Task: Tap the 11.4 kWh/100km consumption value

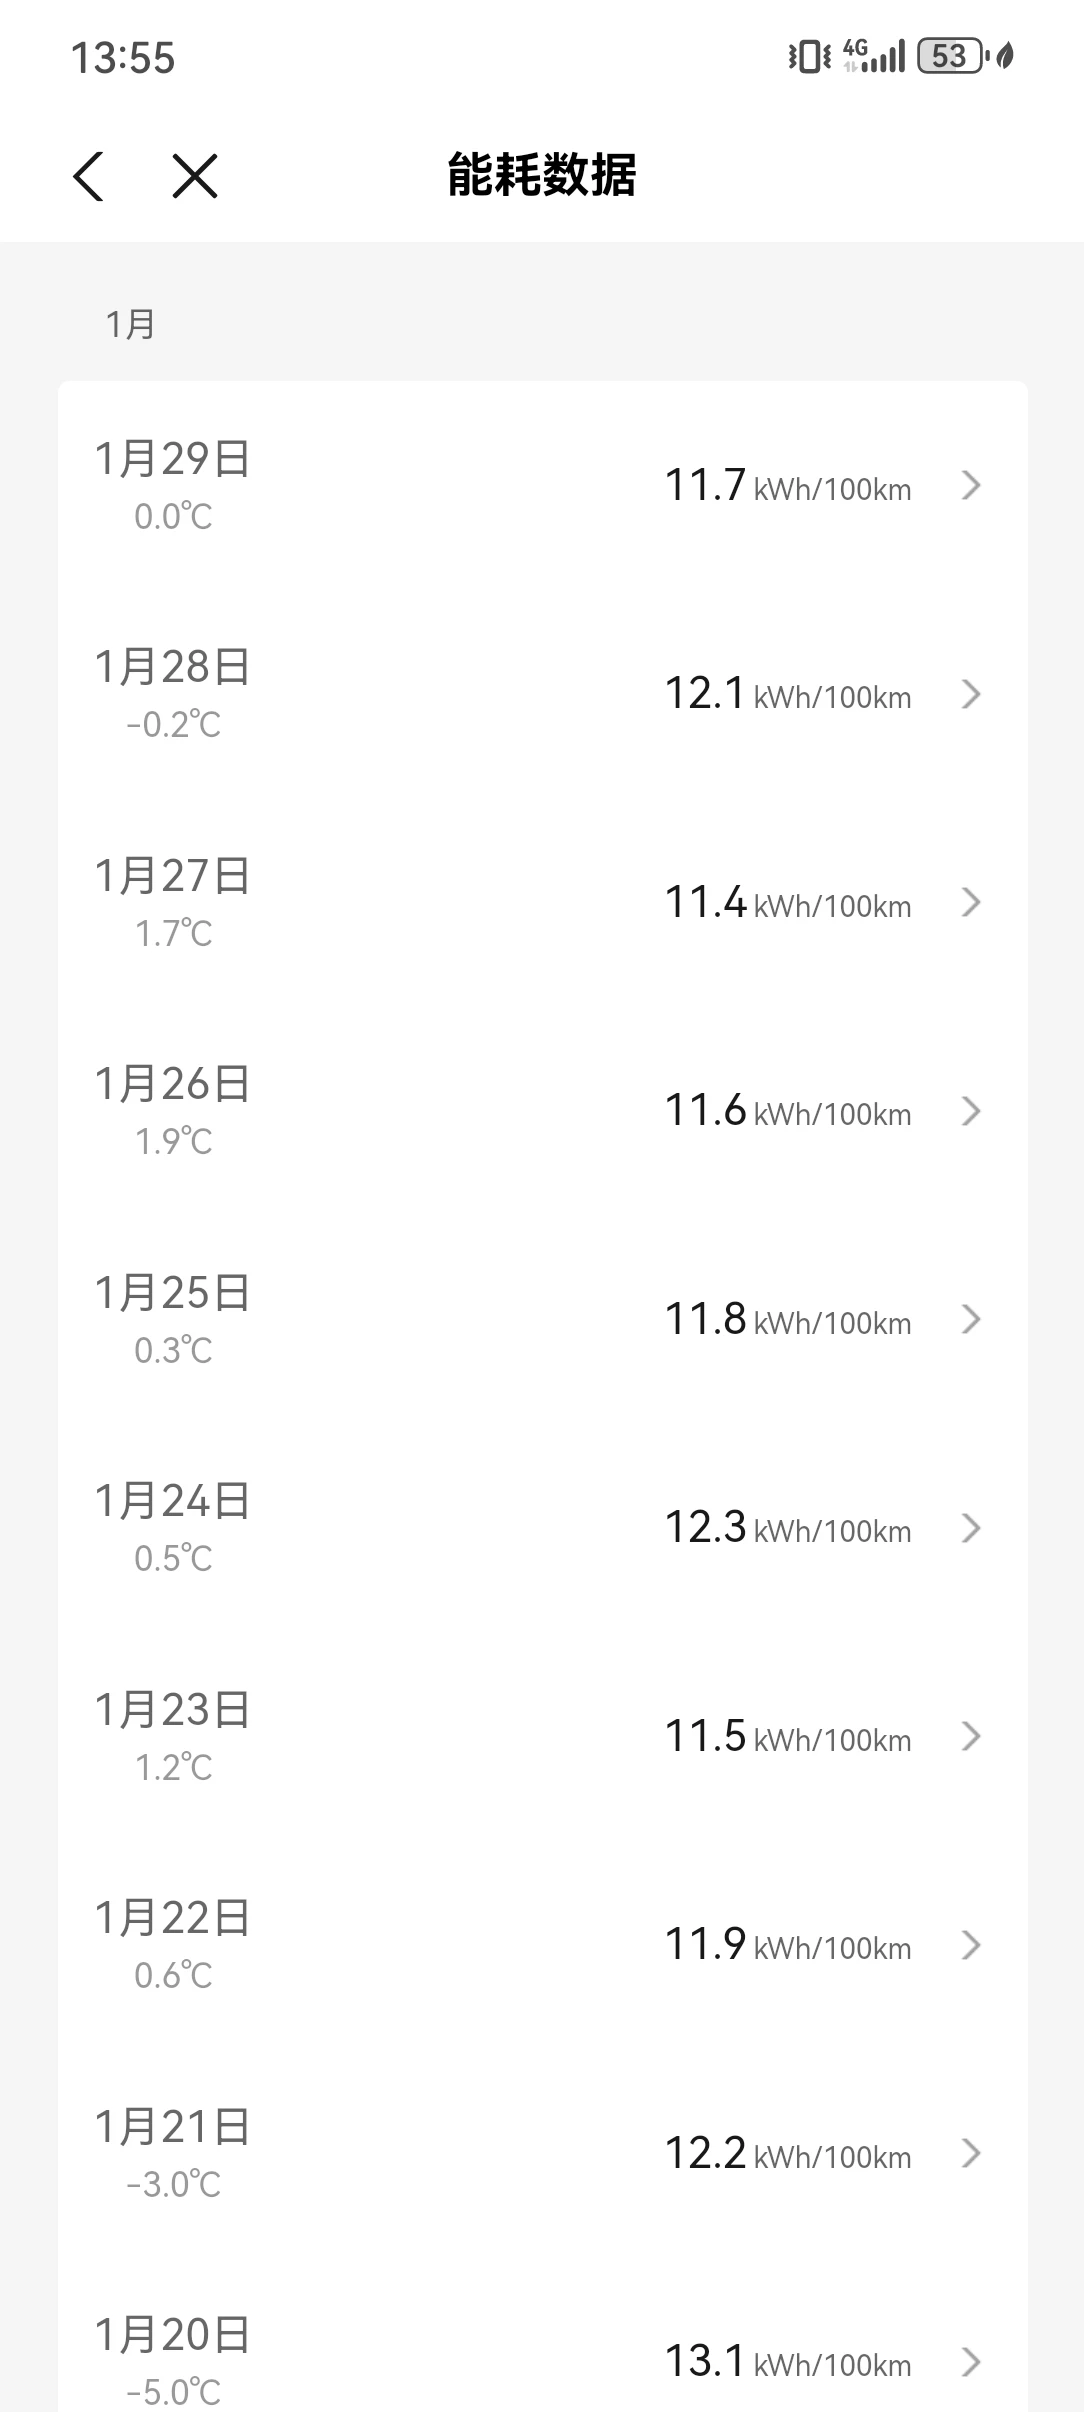Action: pyautogui.click(x=788, y=903)
